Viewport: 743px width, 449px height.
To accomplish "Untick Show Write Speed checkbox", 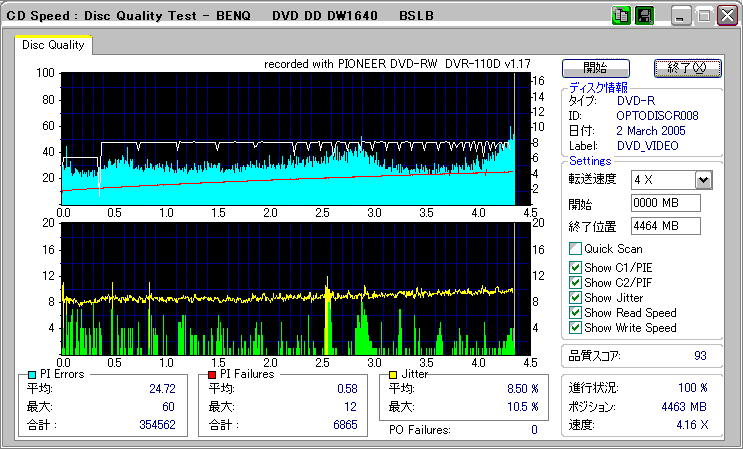I will [575, 327].
